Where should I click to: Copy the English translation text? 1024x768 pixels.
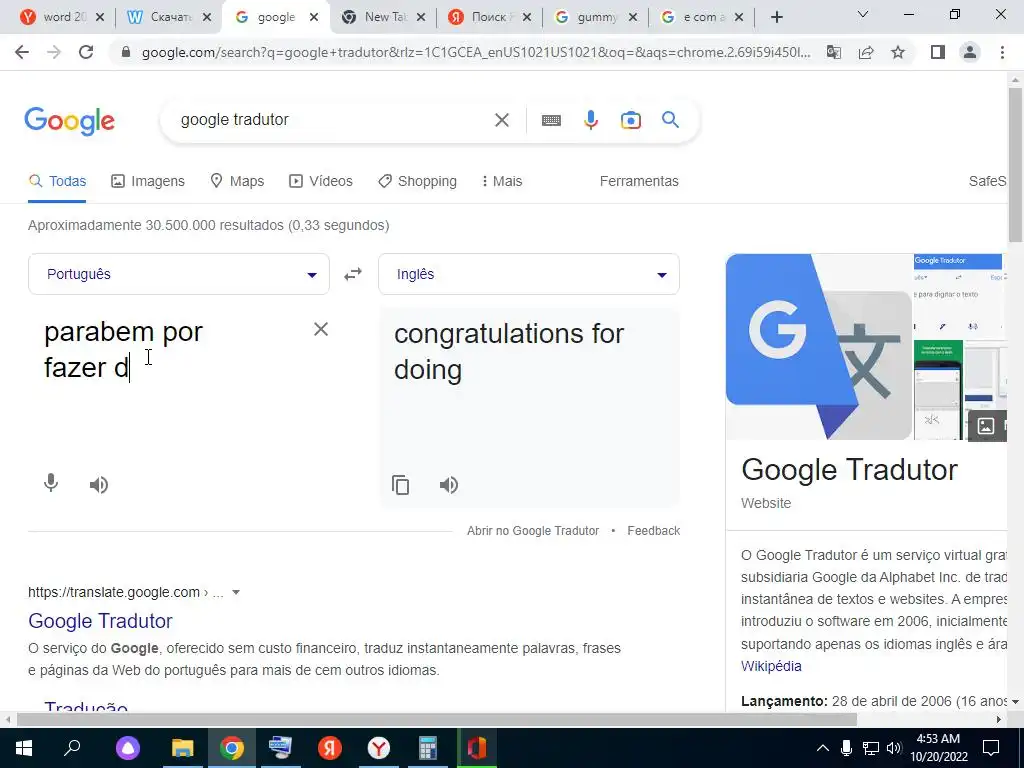400,485
